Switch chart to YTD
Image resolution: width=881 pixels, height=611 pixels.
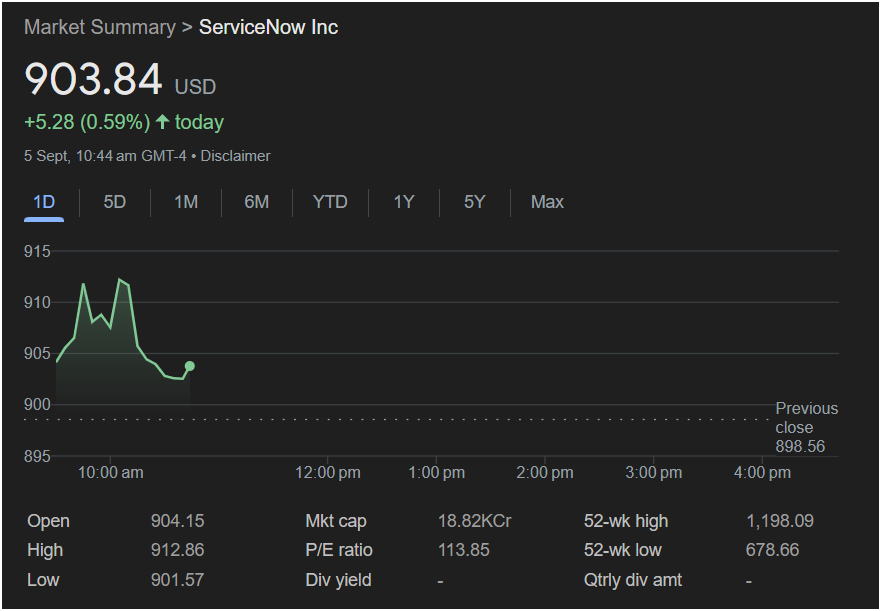tap(330, 202)
